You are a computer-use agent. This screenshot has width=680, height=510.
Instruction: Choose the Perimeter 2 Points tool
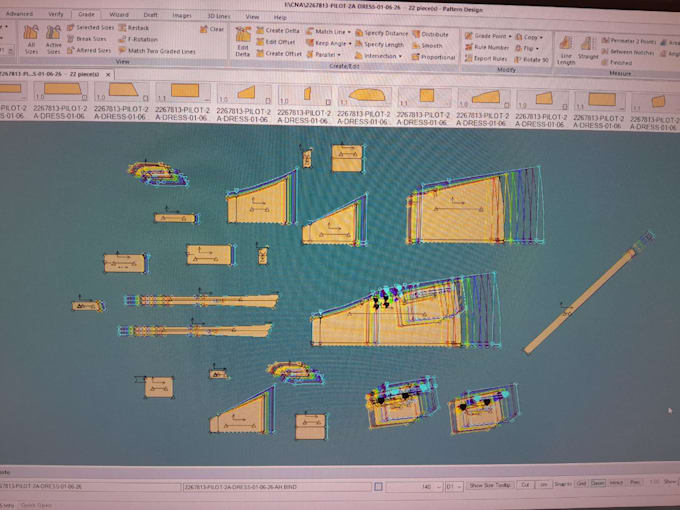click(x=629, y=41)
